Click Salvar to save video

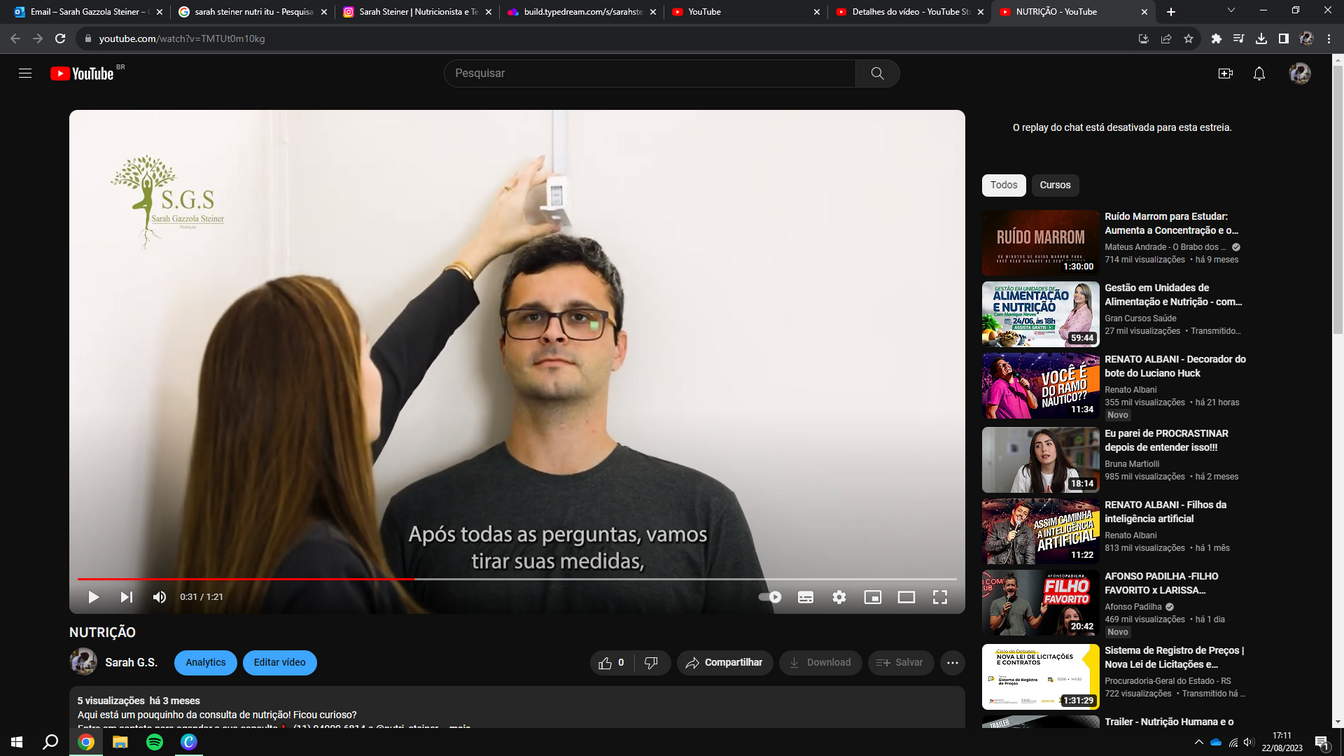point(900,662)
